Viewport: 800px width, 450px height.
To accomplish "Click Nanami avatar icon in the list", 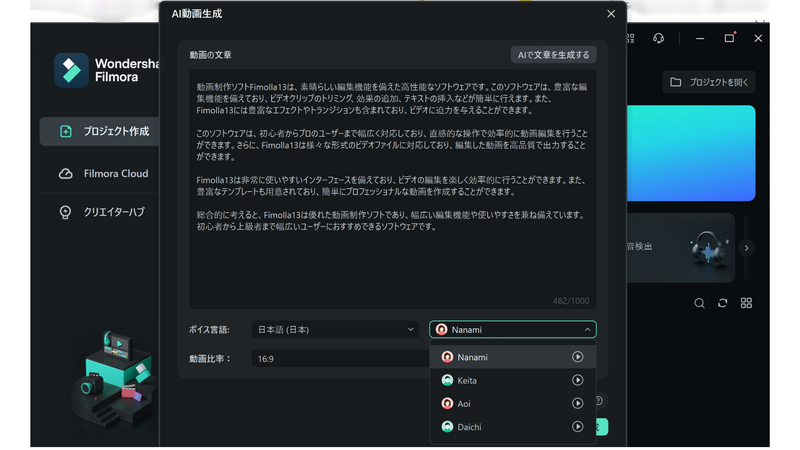I will (x=447, y=357).
